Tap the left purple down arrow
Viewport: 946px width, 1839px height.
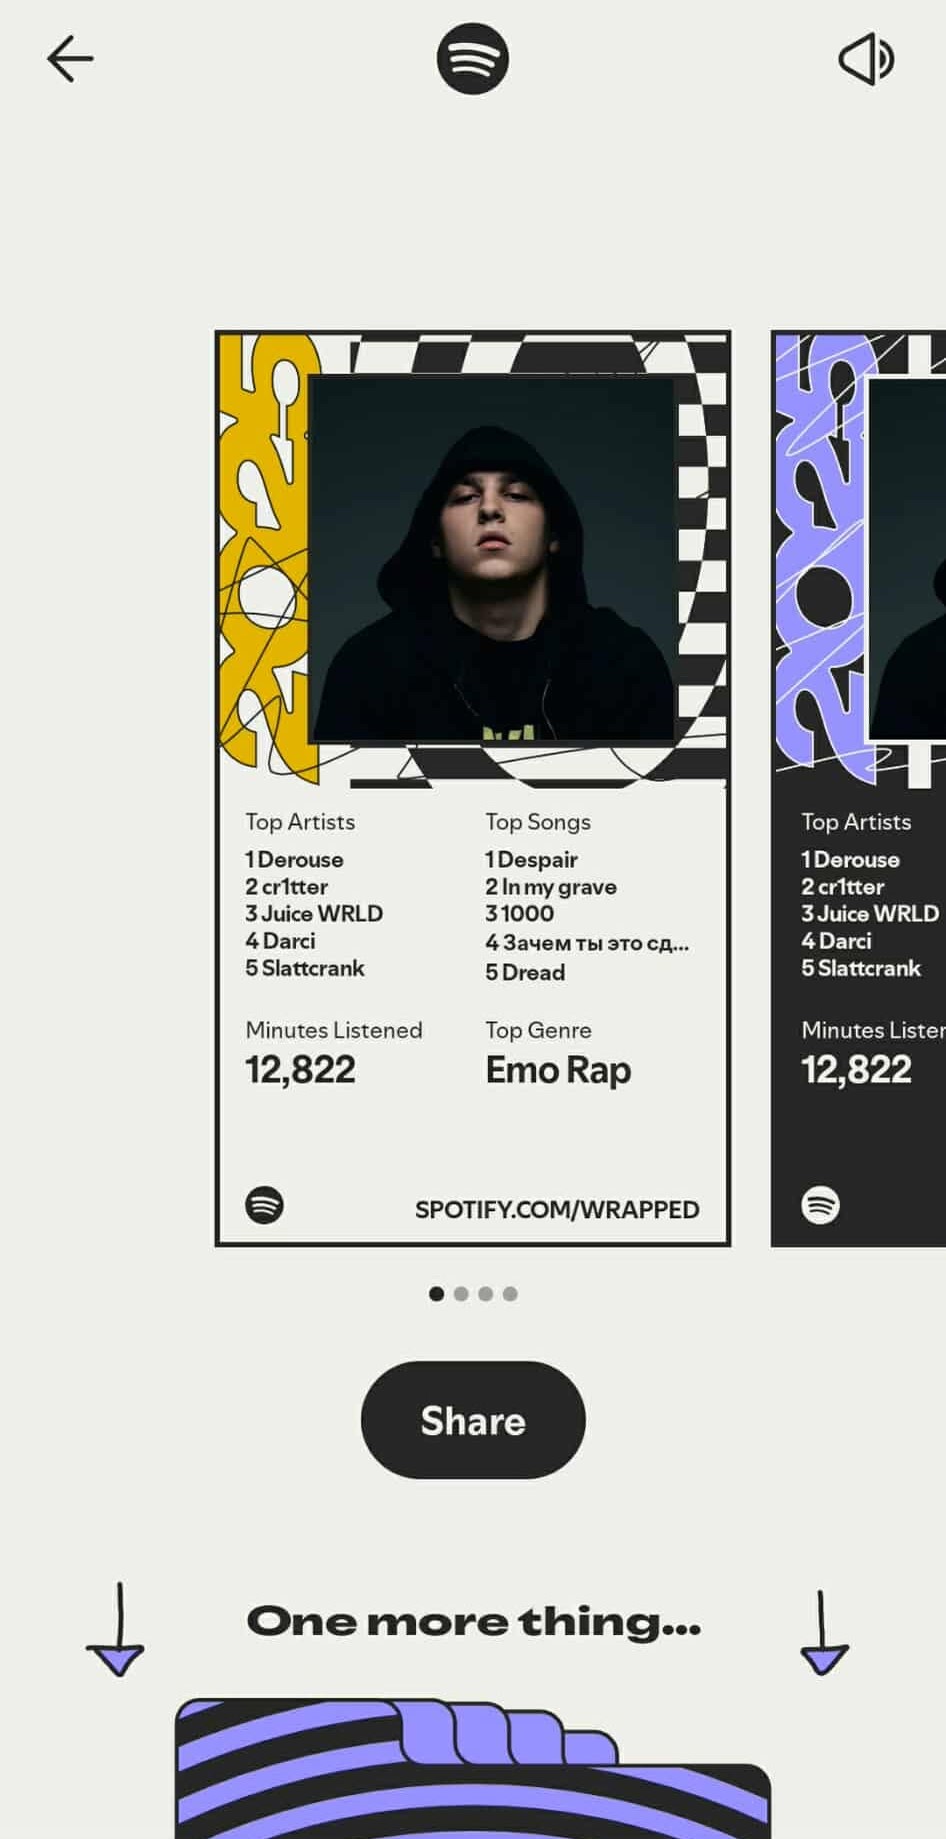(x=116, y=1629)
